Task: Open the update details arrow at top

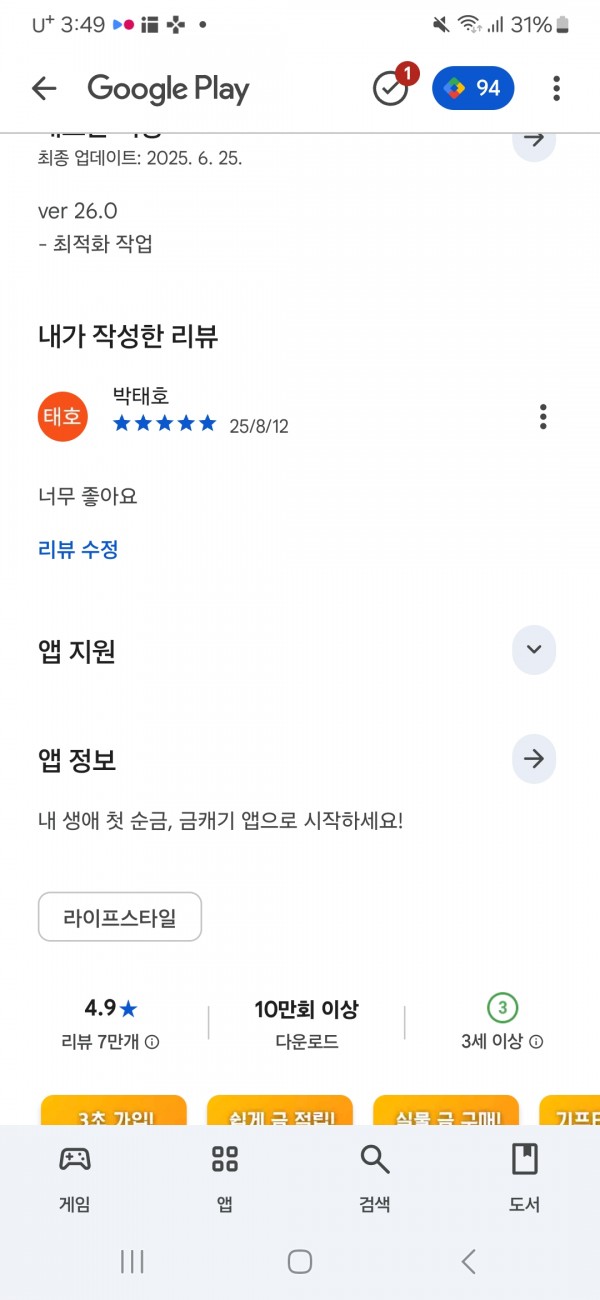Action: [534, 139]
